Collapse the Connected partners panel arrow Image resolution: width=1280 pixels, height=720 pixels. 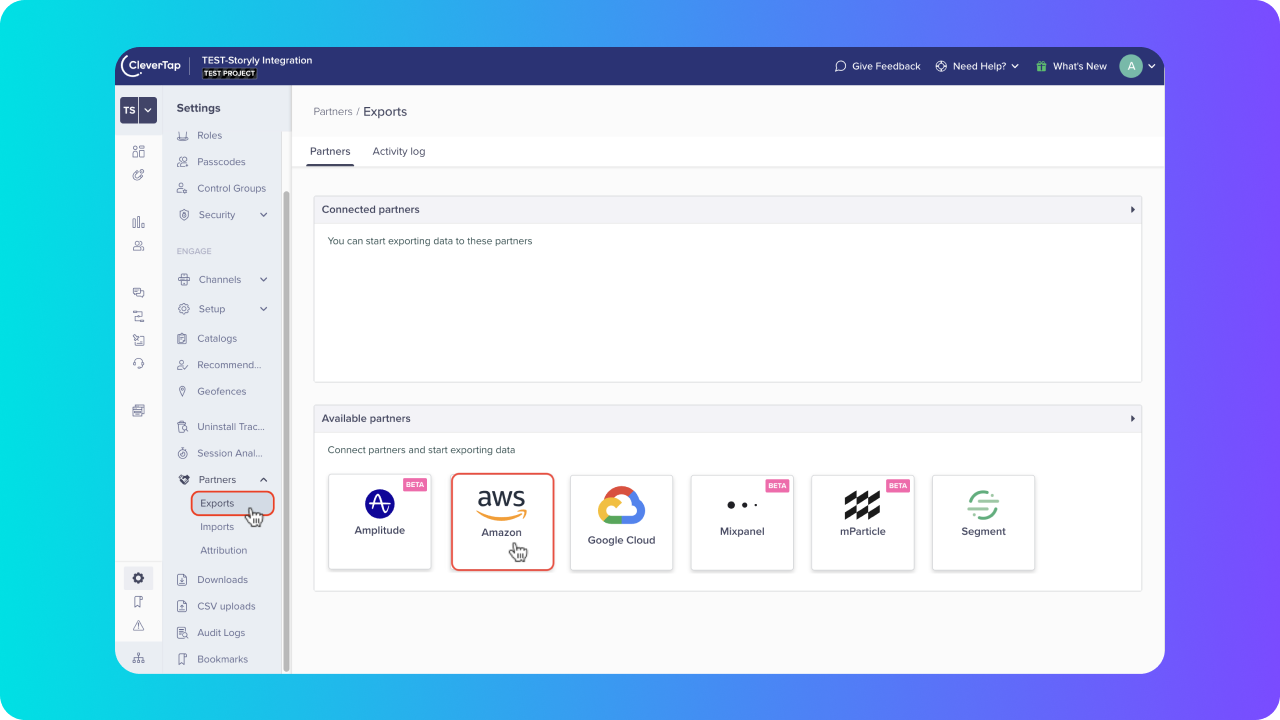1132,210
